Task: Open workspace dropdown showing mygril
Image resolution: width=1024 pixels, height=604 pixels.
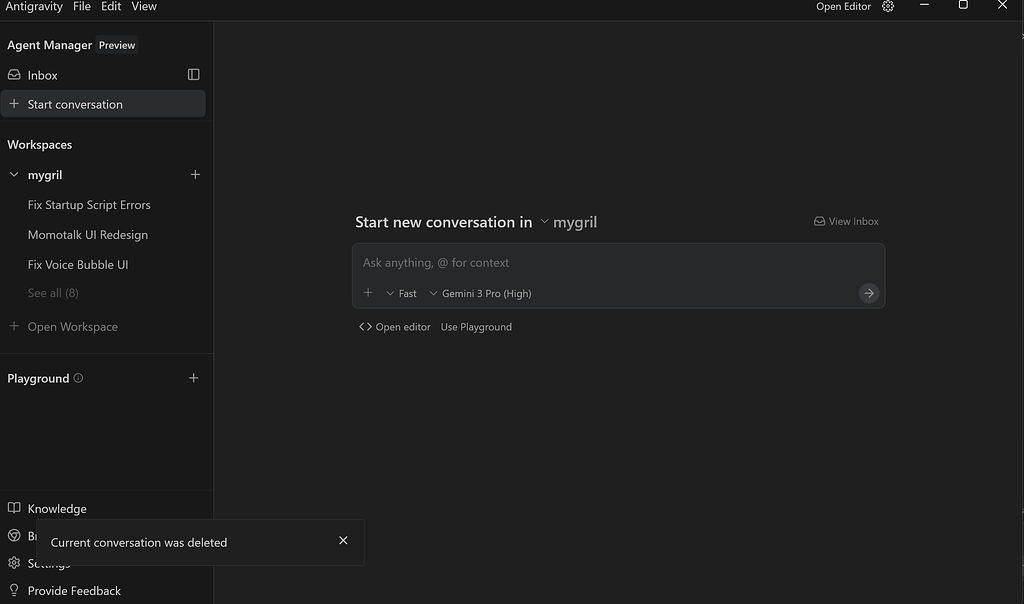Action: pyautogui.click(x=568, y=222)
